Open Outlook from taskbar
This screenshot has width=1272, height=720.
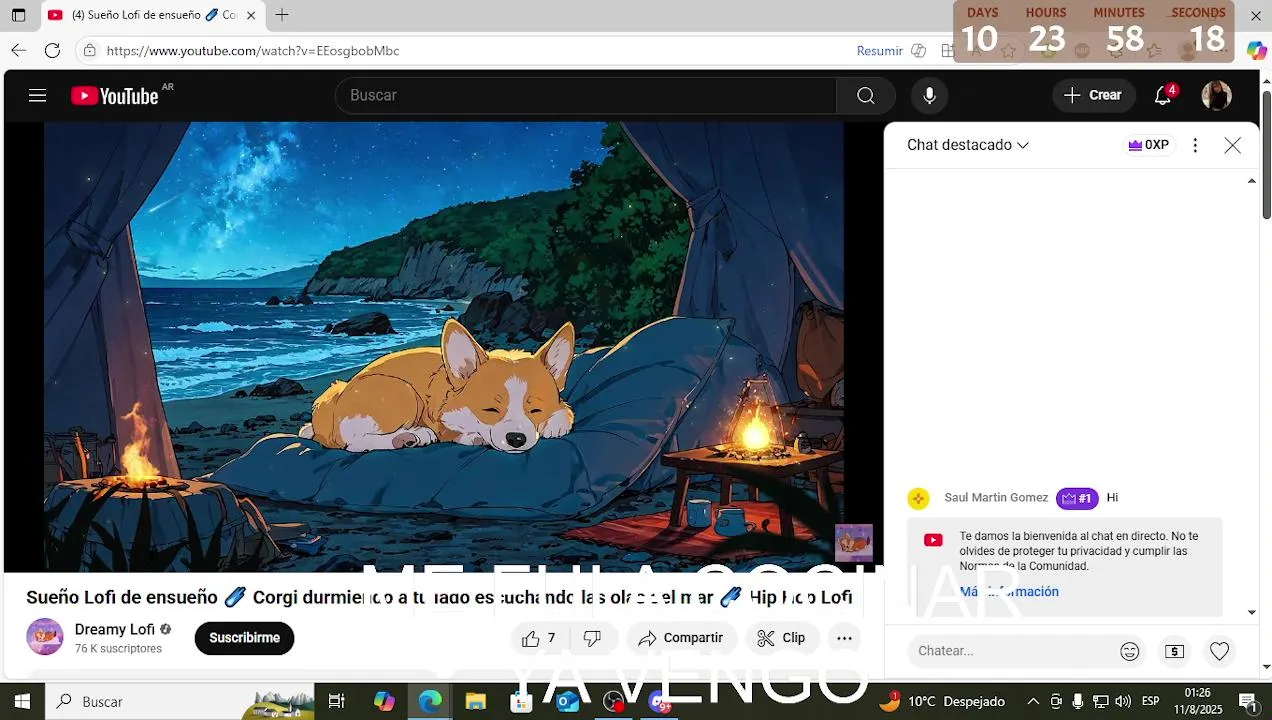[x=567, y=702]
